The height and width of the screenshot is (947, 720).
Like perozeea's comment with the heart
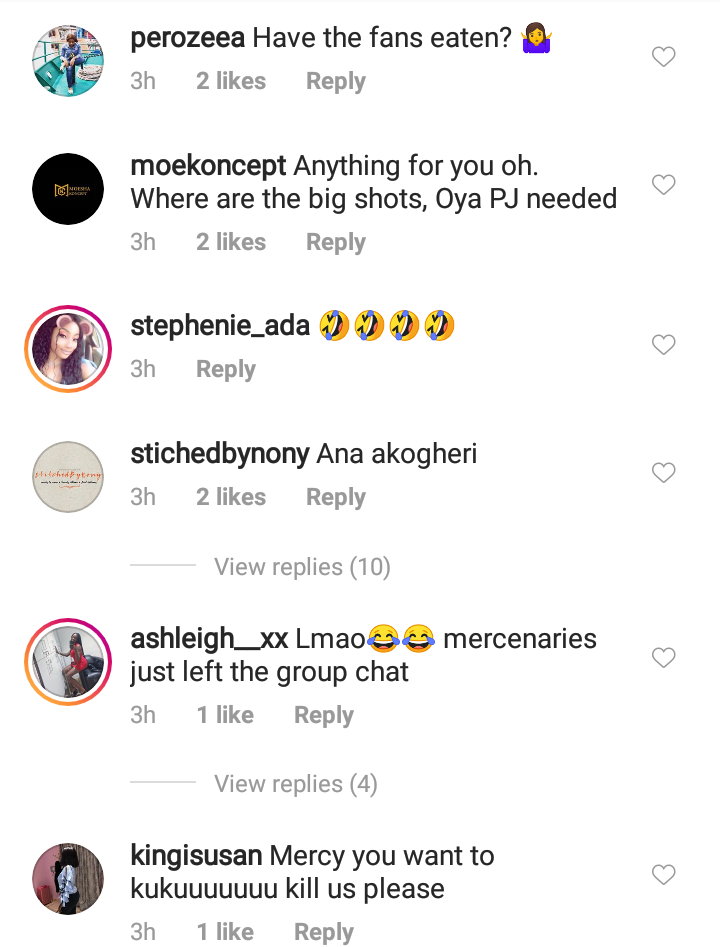coord(663,58)
